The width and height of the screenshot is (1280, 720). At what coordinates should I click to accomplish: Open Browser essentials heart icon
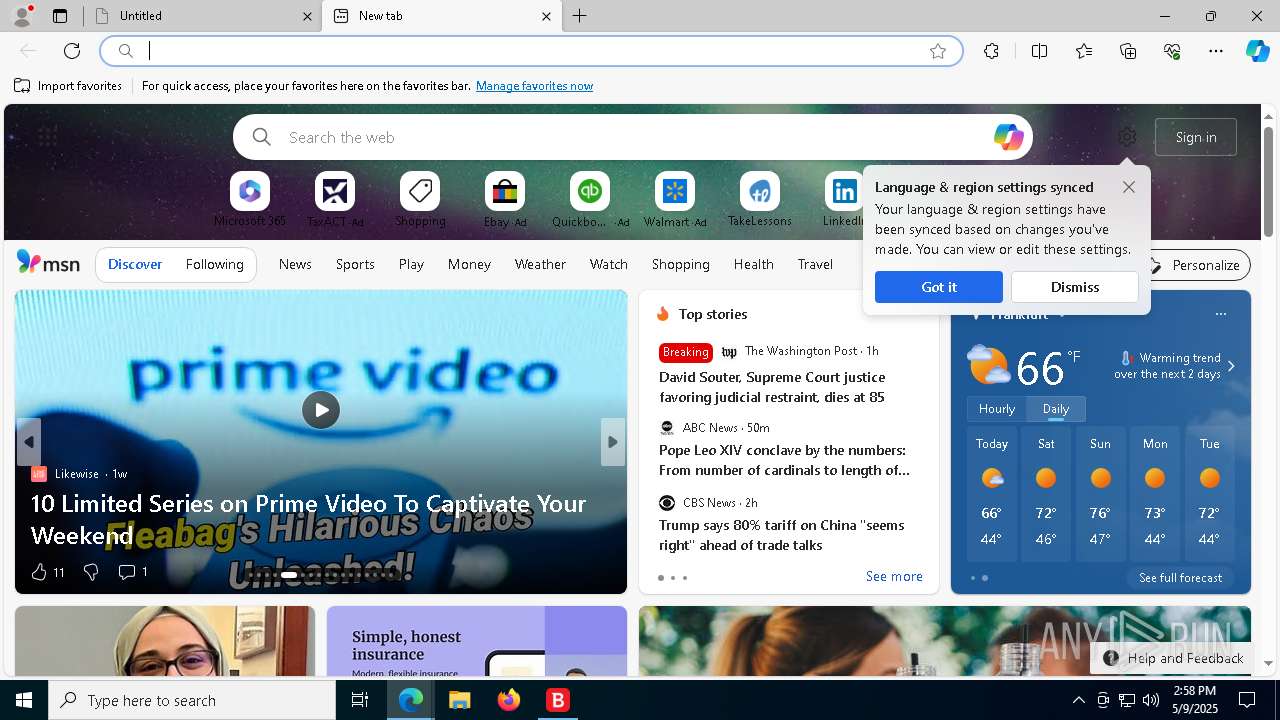coord(1172,51)
